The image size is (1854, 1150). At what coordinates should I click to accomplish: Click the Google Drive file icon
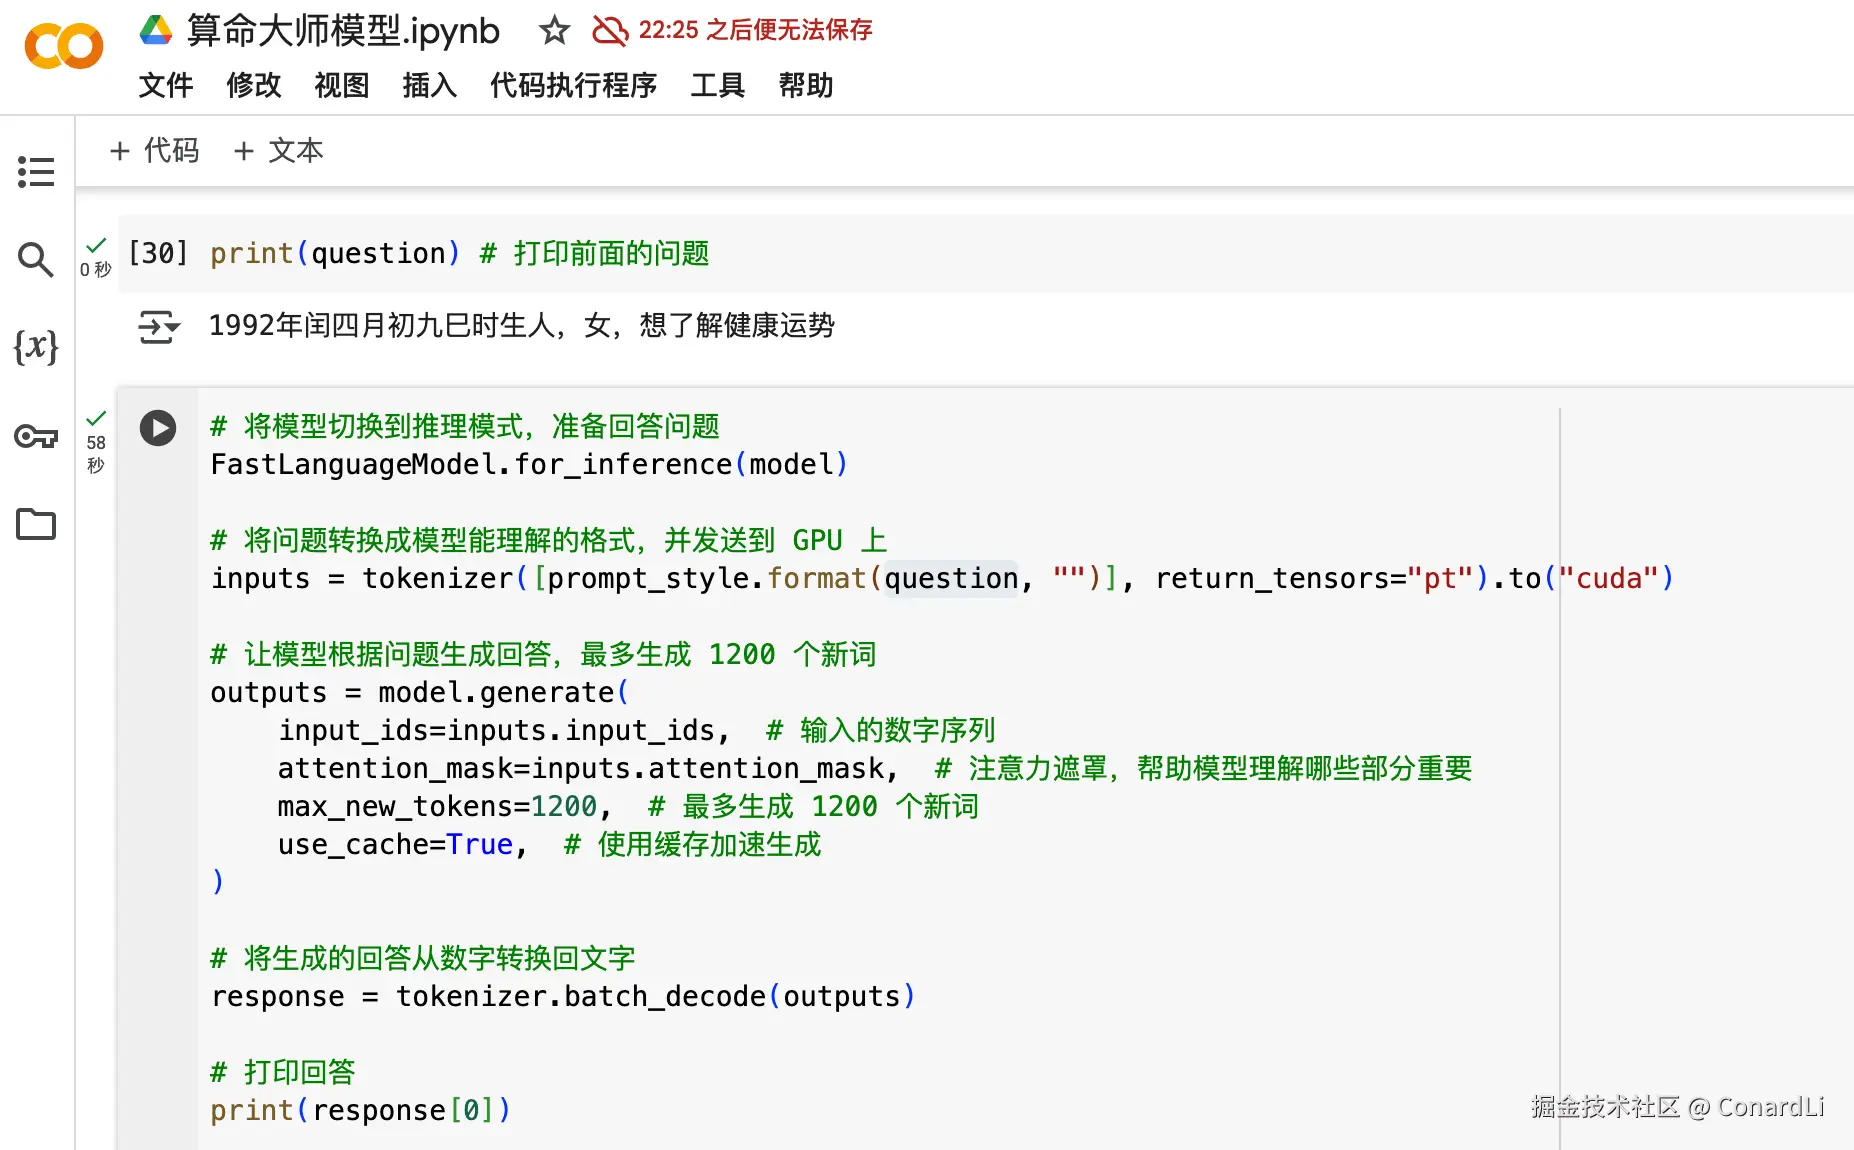[x=155, y=30]
